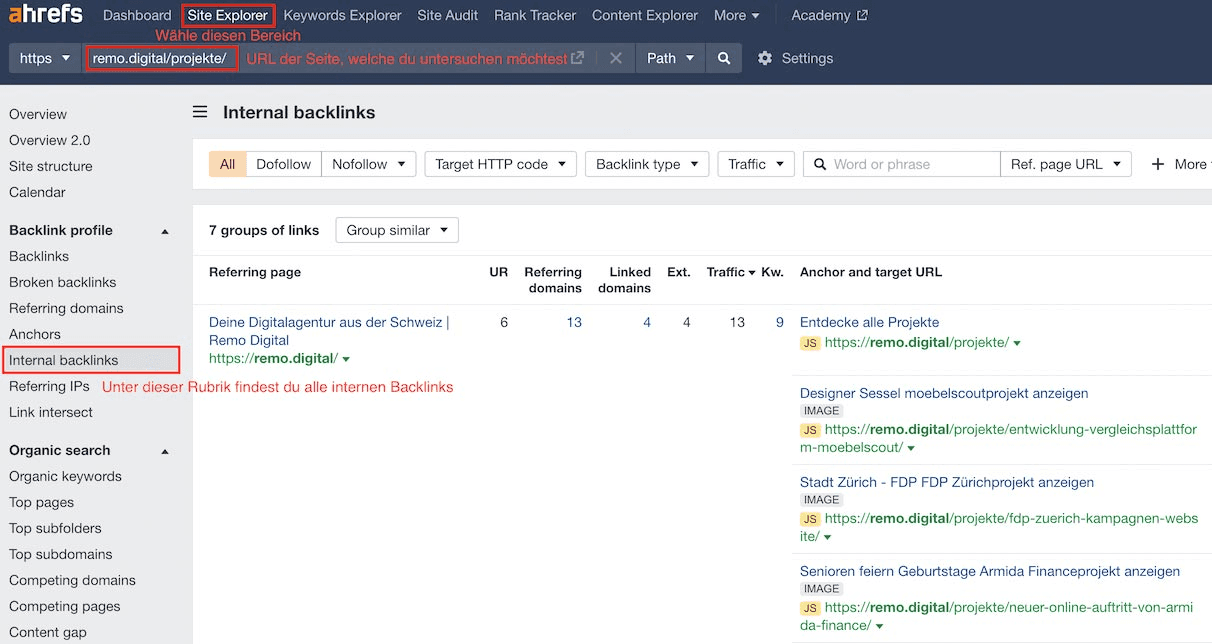The width and height of the screenshot is (1212, 644).
Task: Expand the https://remo.digital/ referring URL arrow
Action: coord(346,359)
